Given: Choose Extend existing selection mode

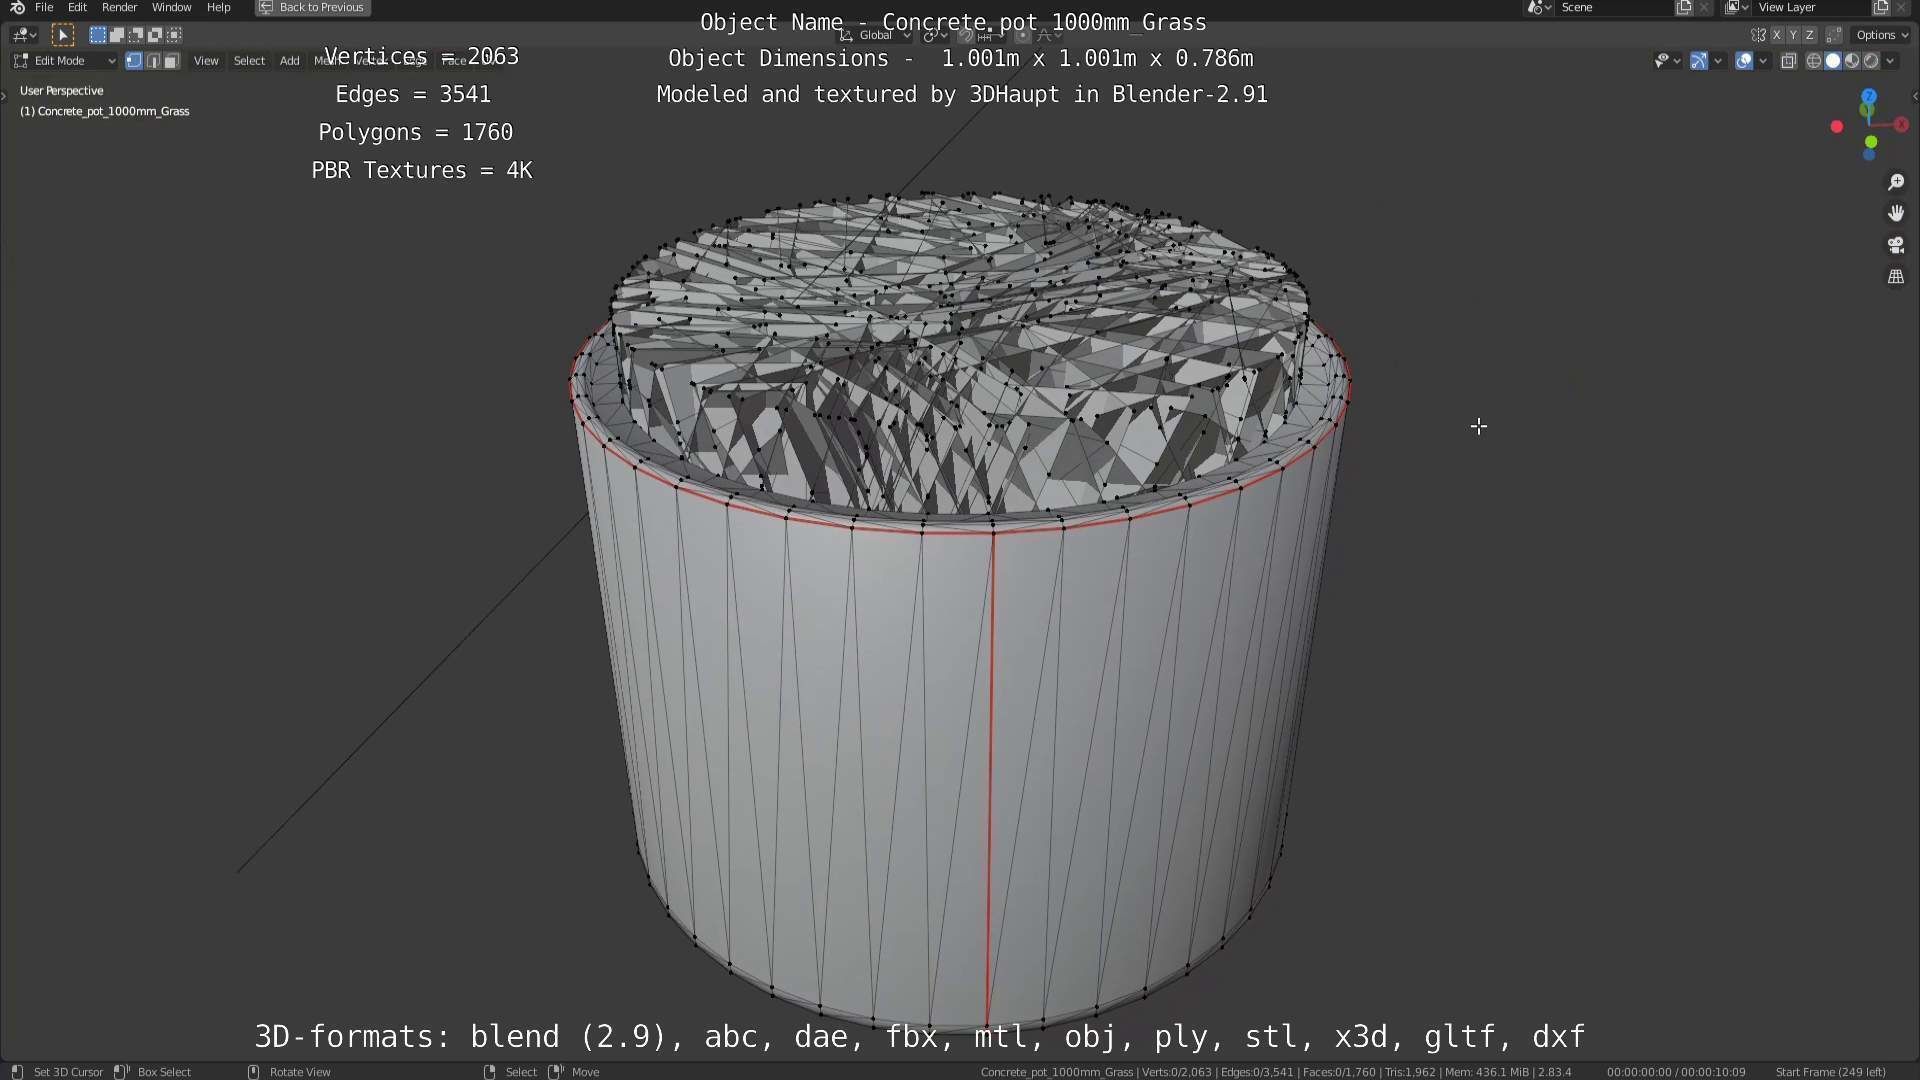Looking at the screenshot, I should point(116,35).
